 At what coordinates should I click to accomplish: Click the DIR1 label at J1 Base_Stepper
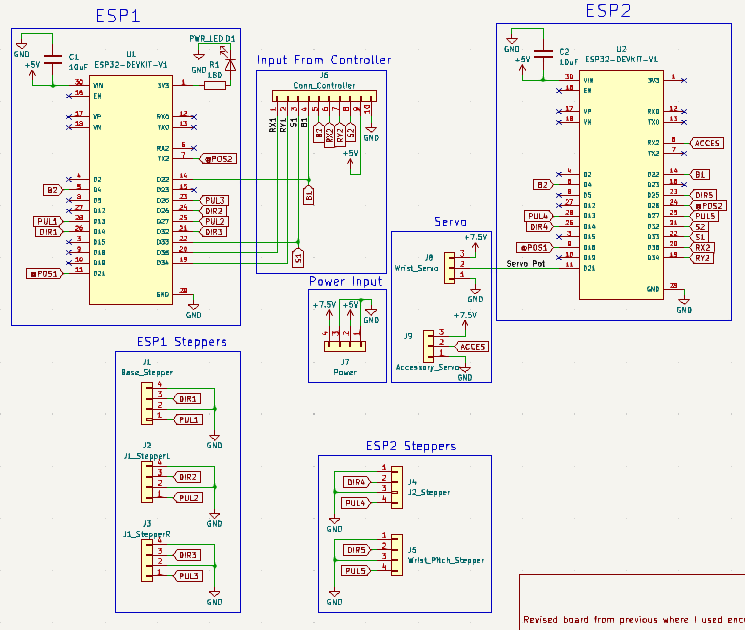(188, 399)
